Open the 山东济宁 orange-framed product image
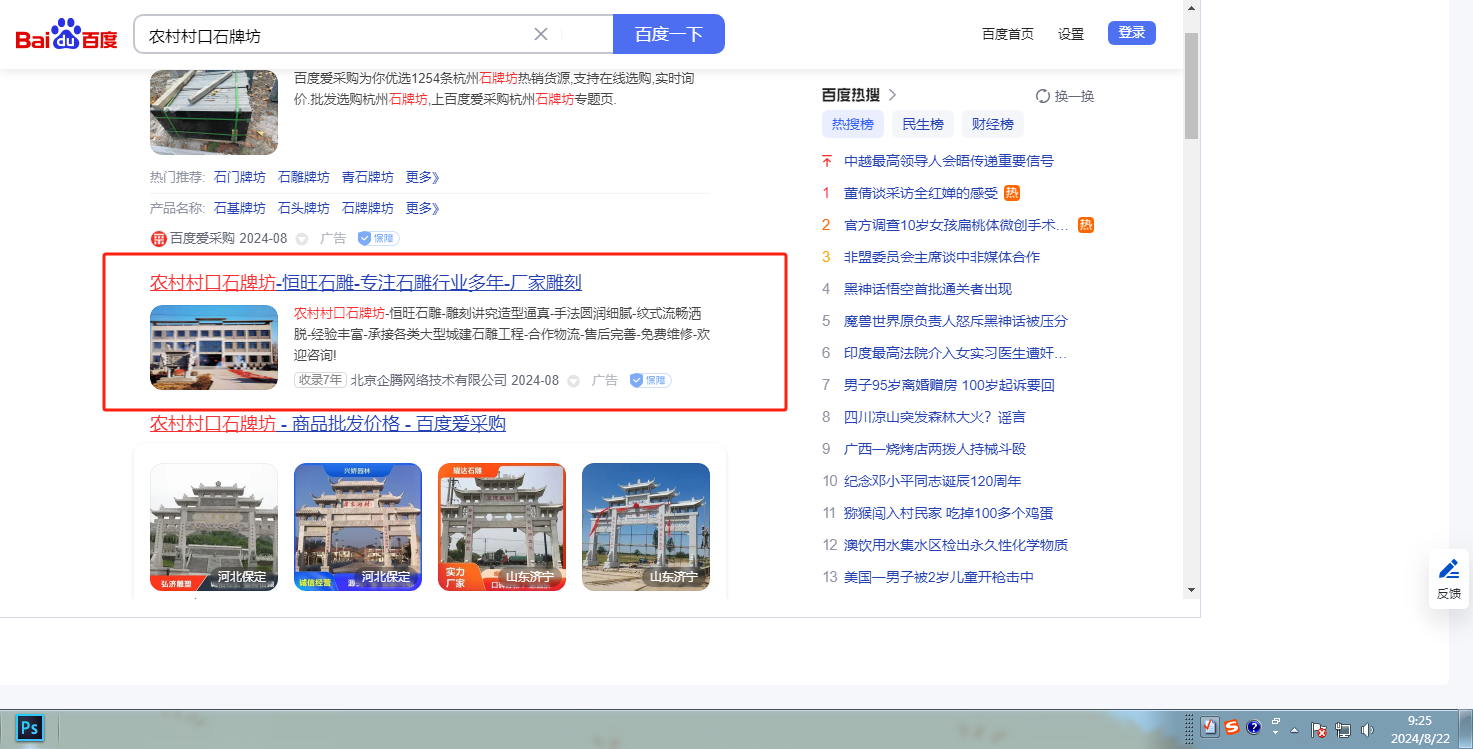 (x=502, y=527)
